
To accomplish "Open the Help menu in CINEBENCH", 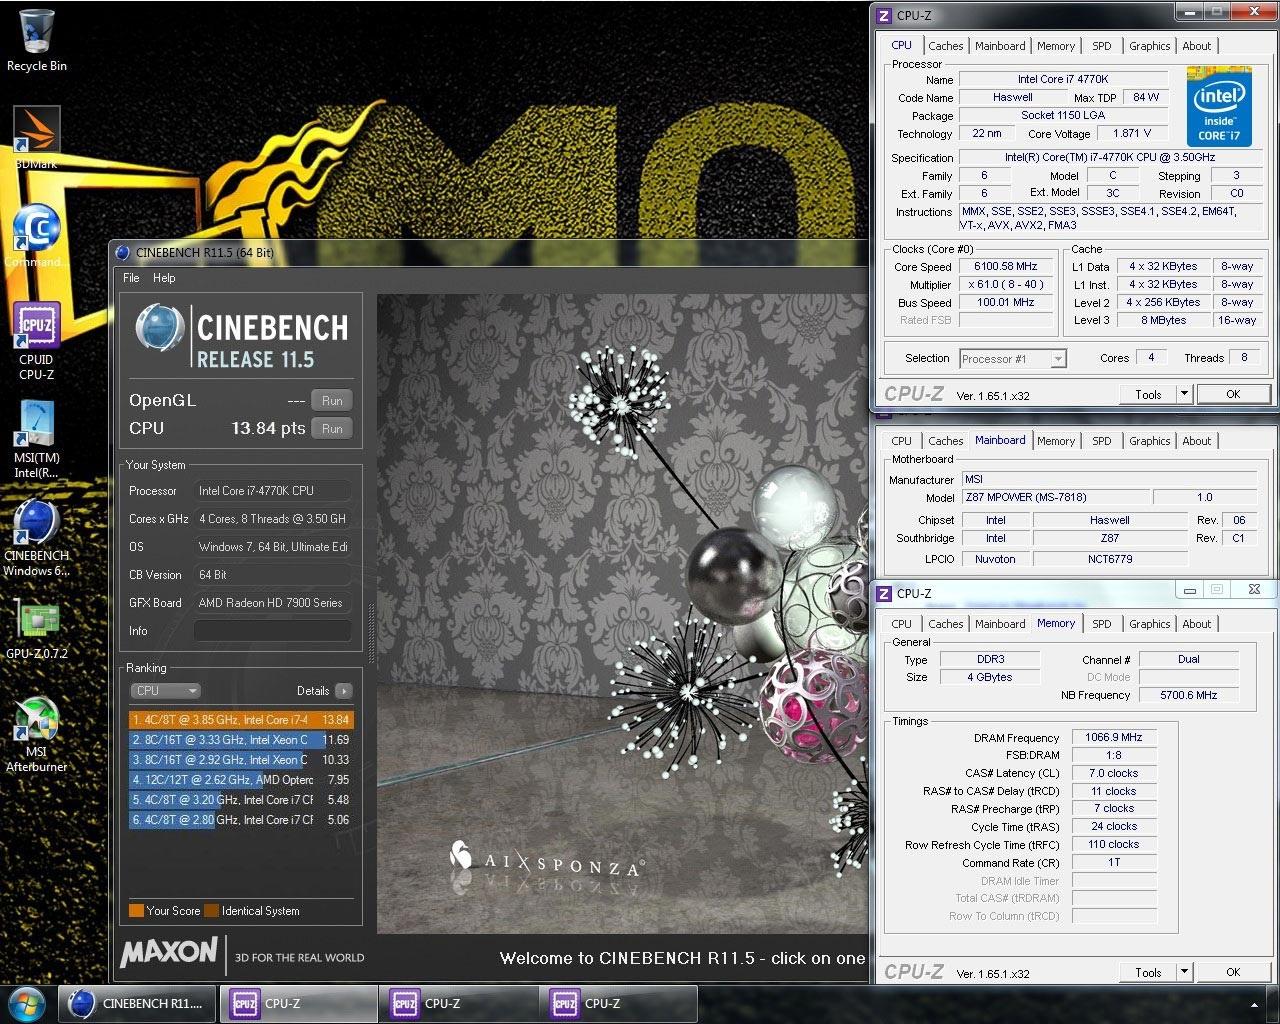I will click(164, 278).
